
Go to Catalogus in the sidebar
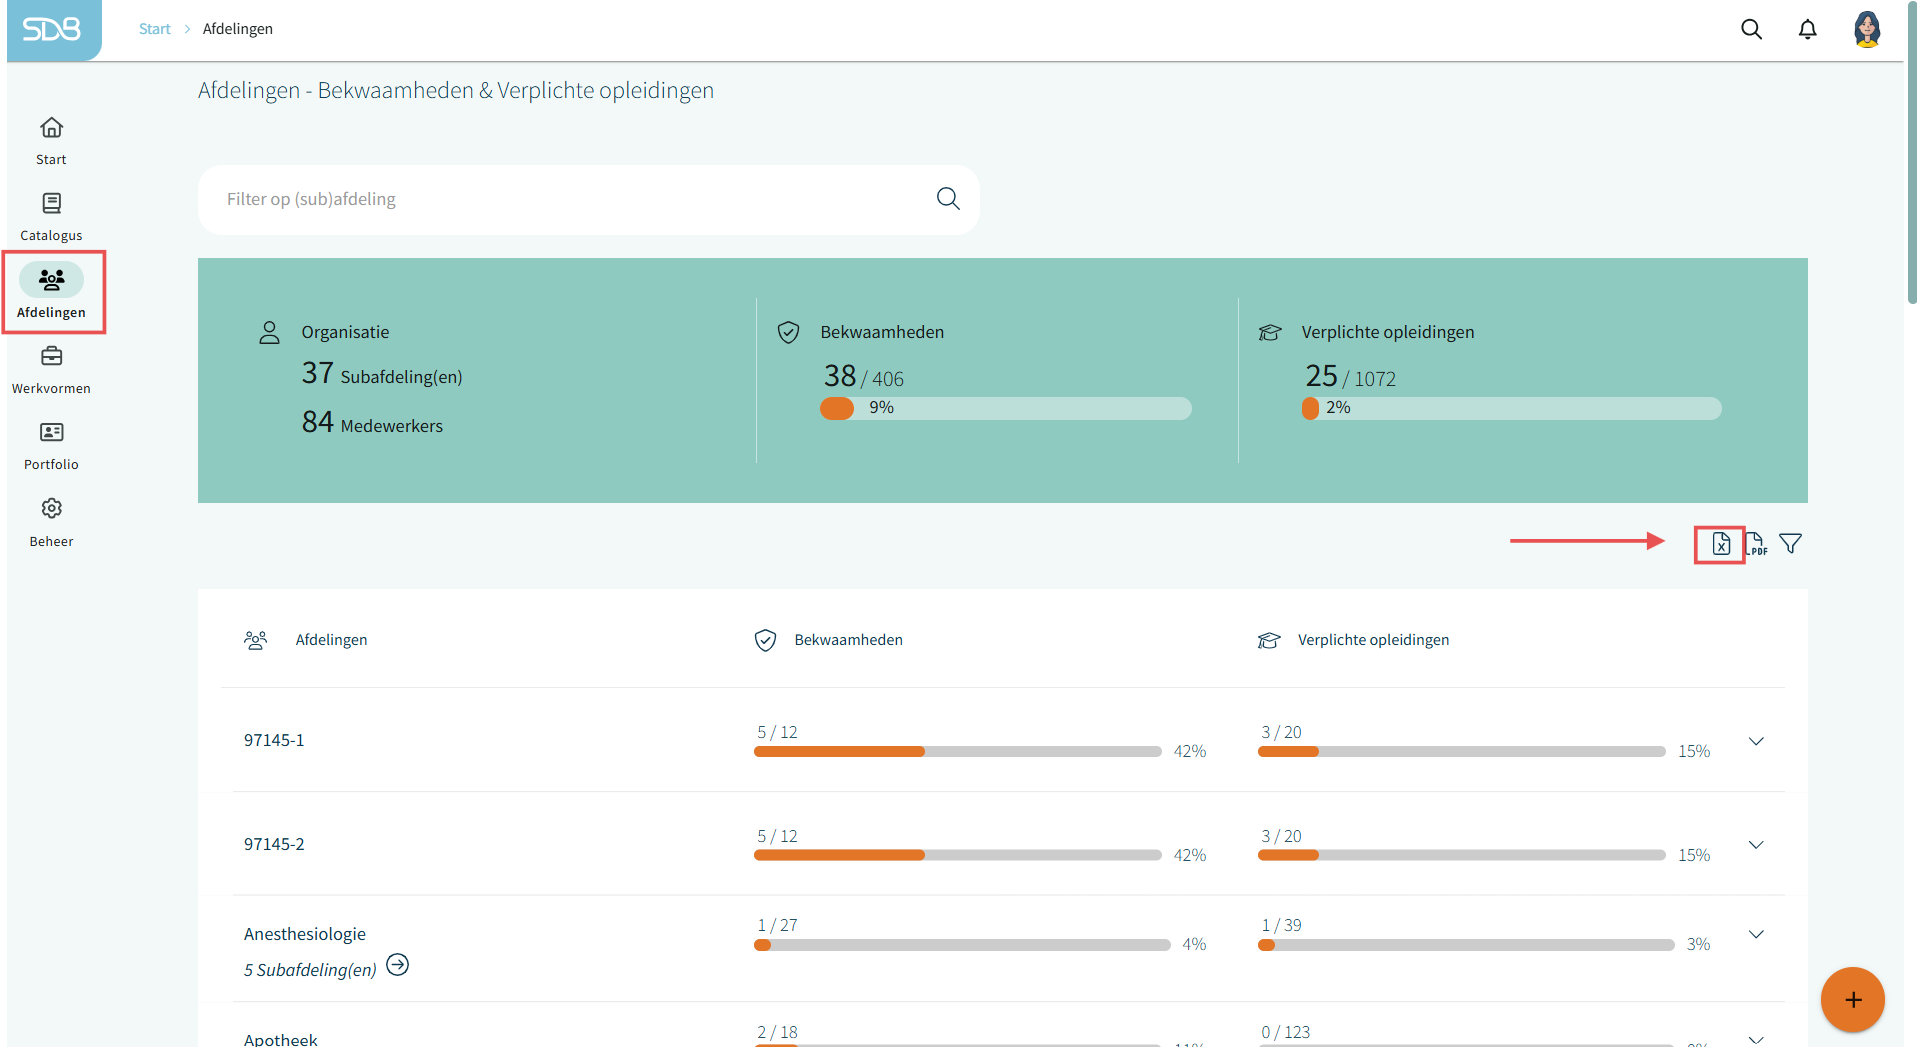click(x=51, y=217)
